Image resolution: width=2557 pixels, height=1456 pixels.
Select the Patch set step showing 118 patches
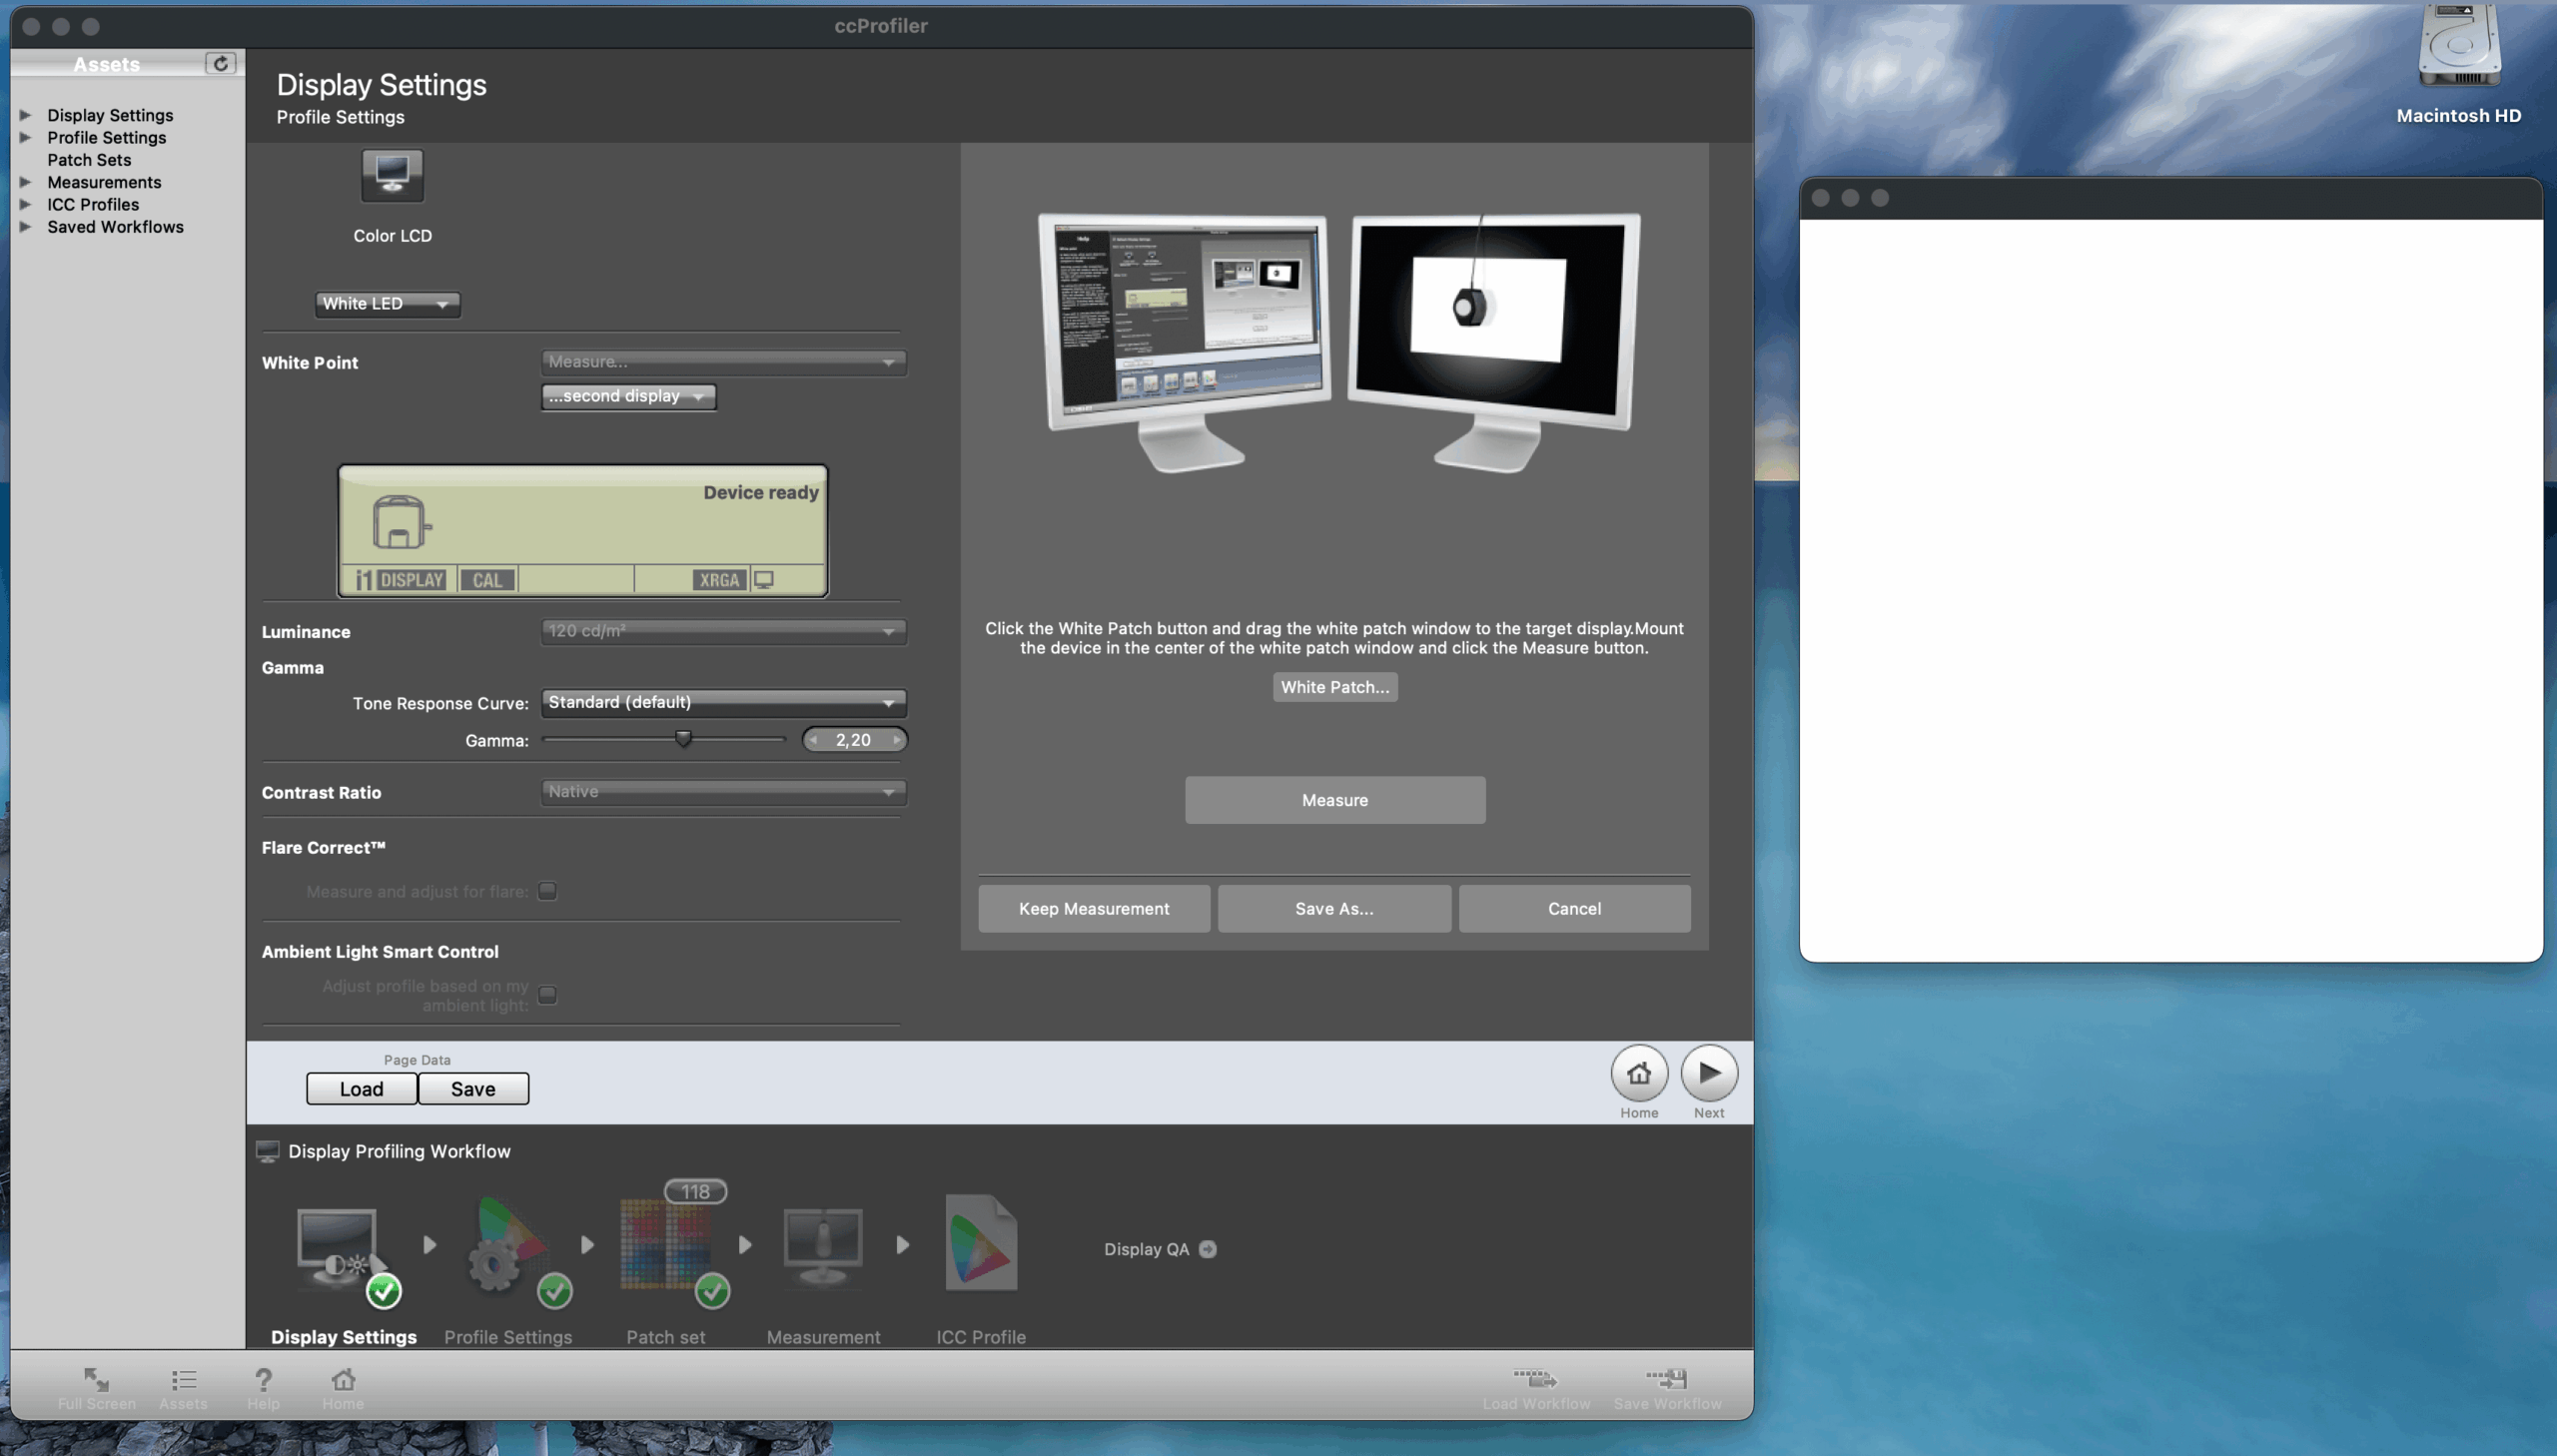665,1247
